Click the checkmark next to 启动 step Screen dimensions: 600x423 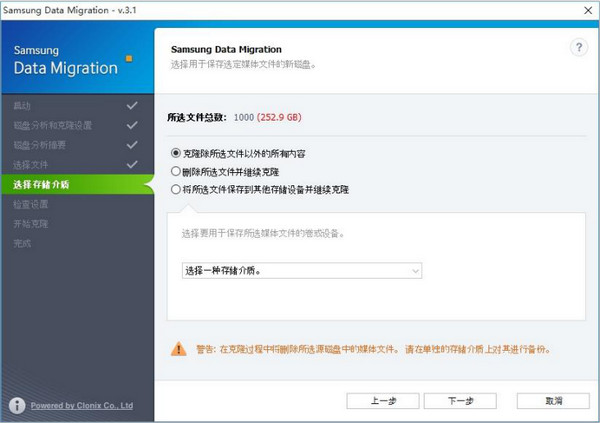pos(132,105)
